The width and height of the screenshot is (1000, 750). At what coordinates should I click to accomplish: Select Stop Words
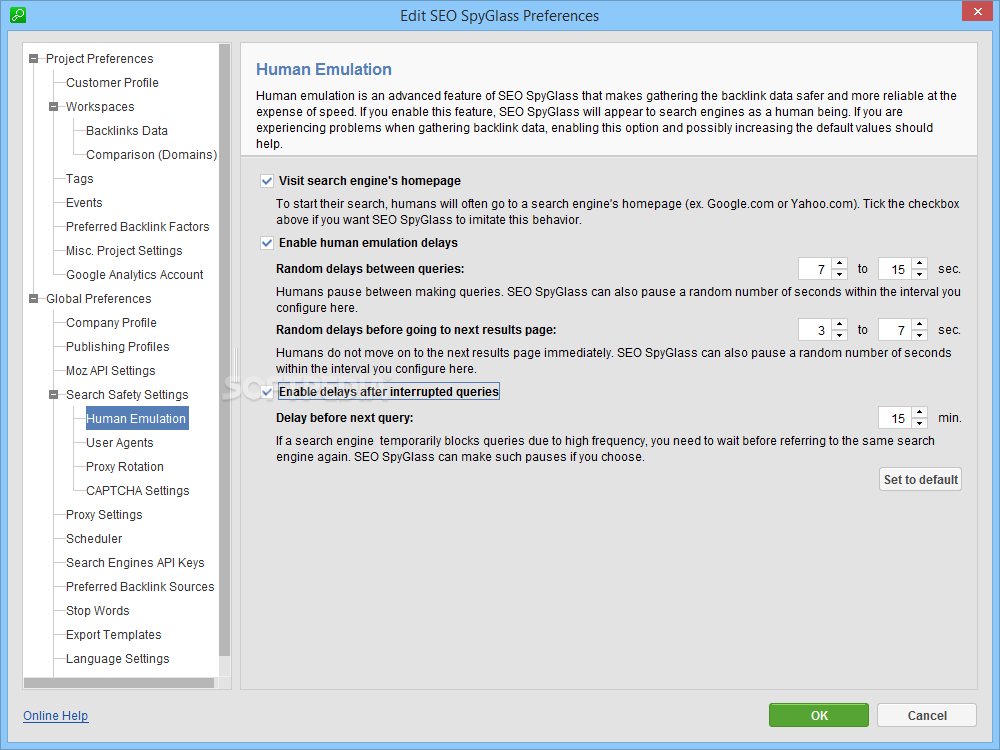click(98, 611)
